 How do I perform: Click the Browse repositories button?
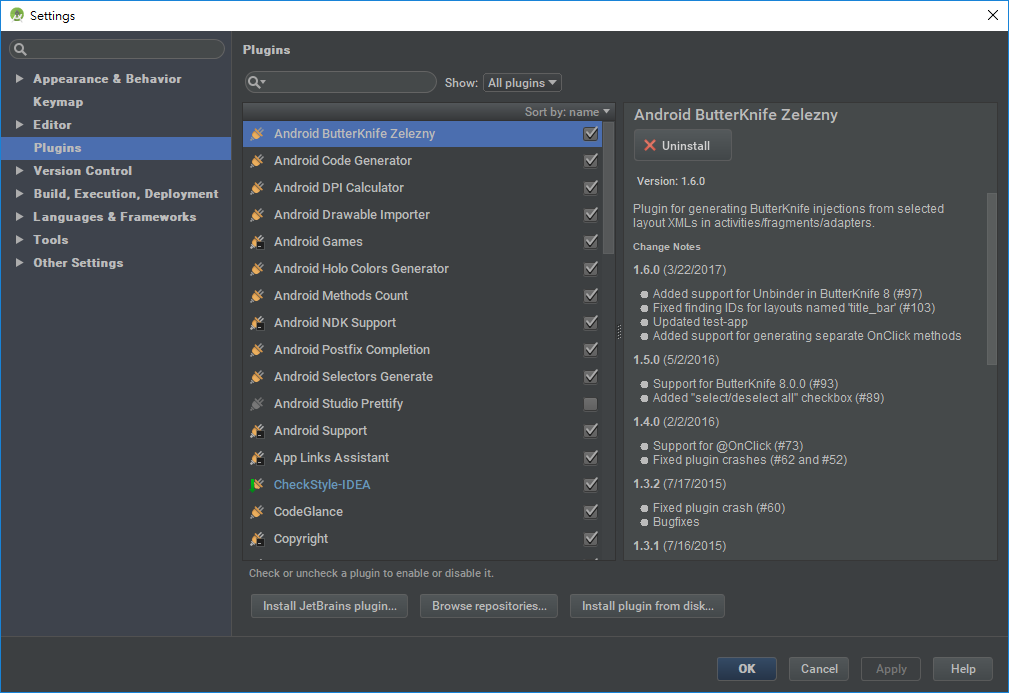(x=489, y=606)
